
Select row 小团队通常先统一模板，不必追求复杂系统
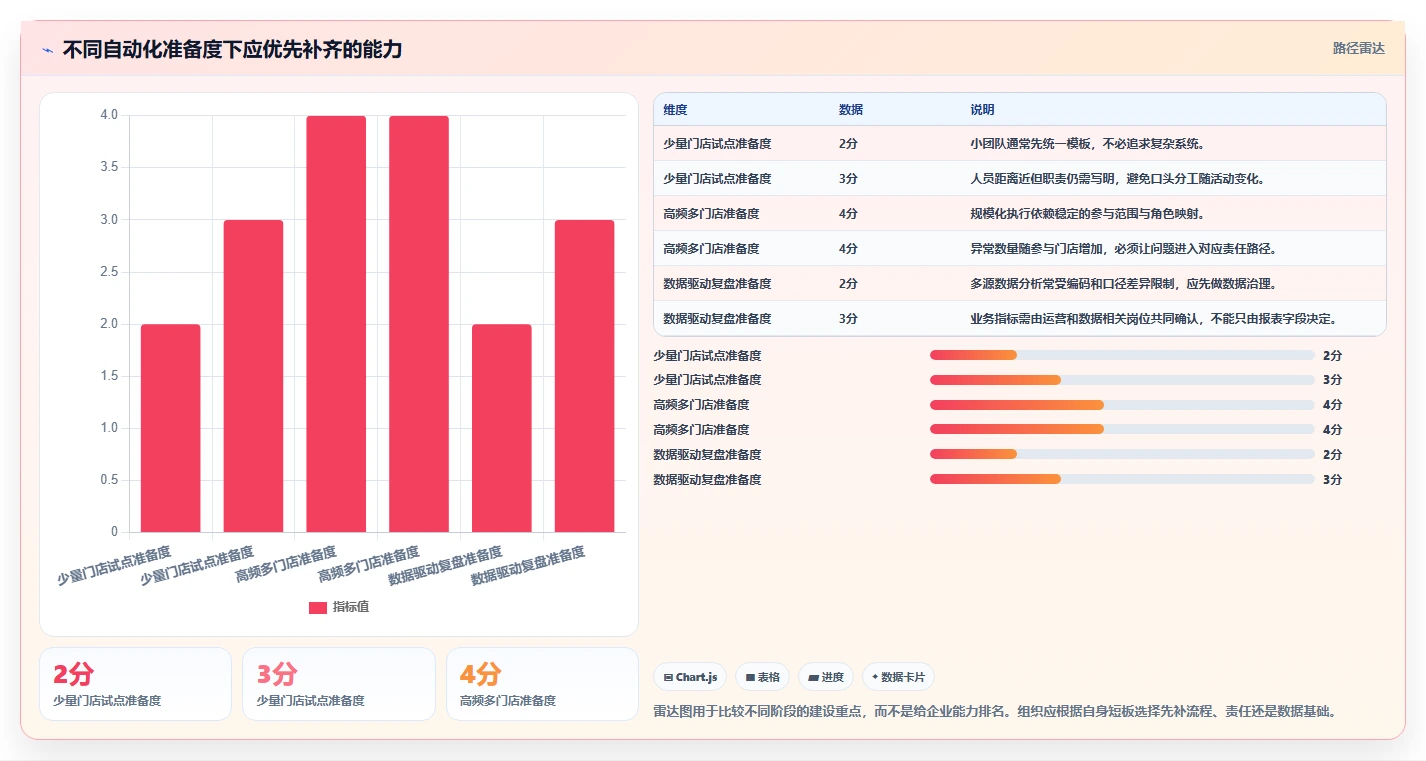[1019, 144]
